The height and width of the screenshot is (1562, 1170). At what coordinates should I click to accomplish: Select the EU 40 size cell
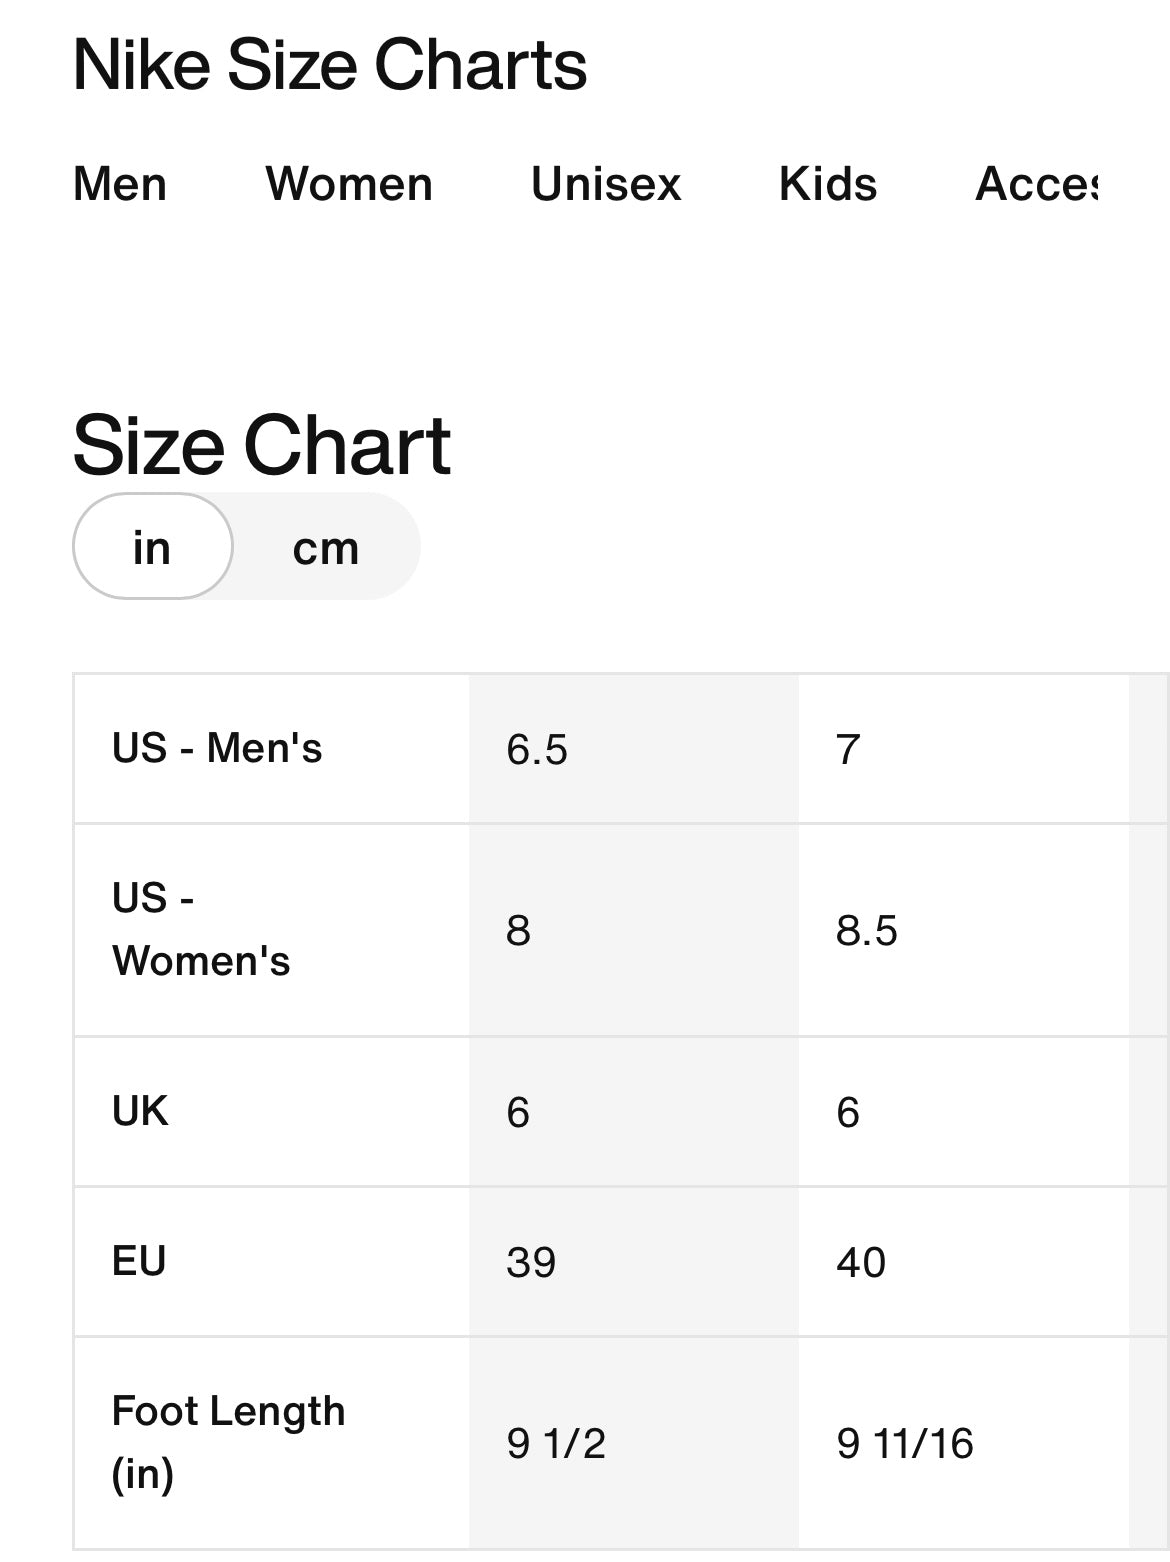click(x=861, y=1262)
